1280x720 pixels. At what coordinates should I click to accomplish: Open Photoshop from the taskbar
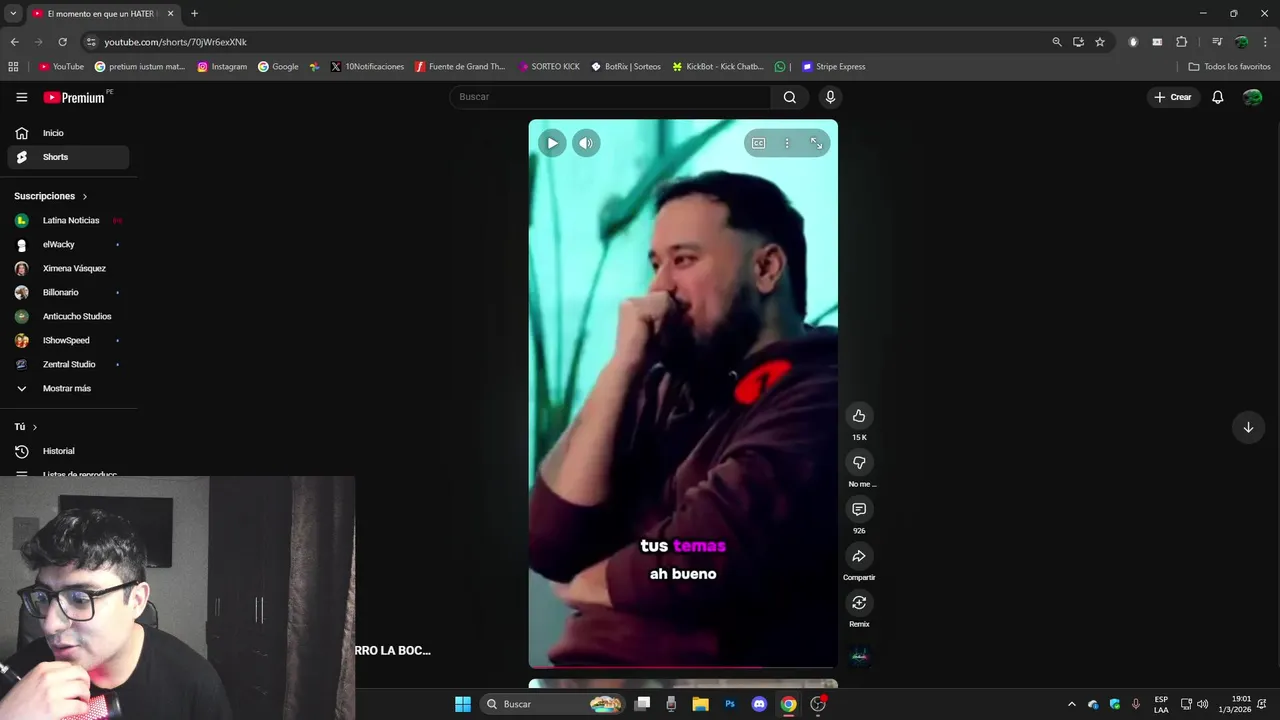click(730, 704)
